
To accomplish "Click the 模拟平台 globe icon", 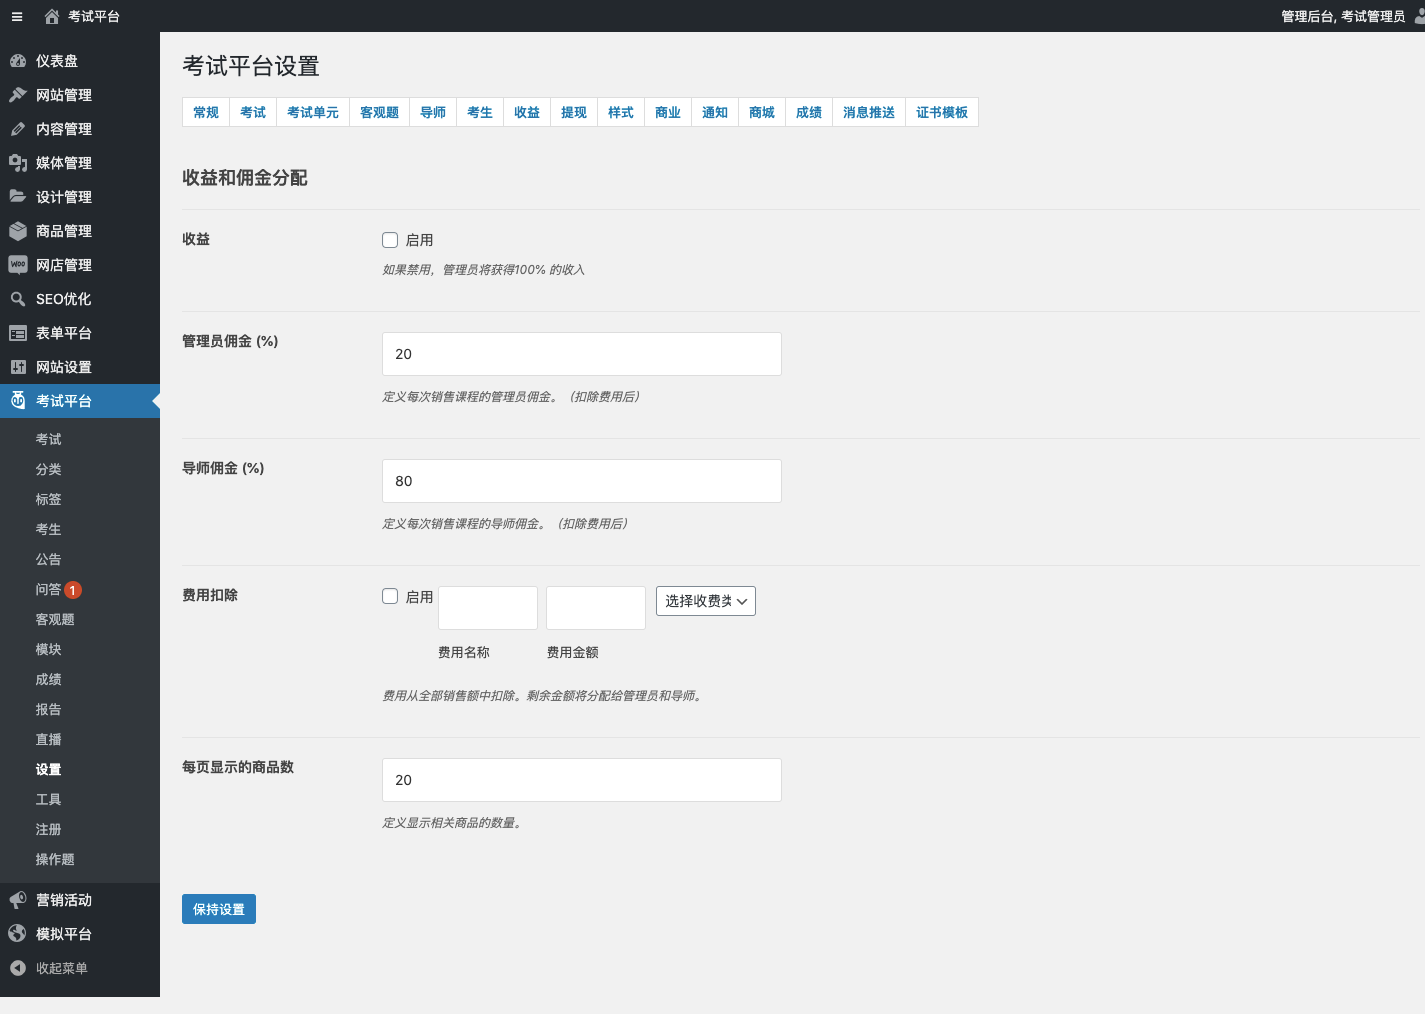I will point(18,934).
